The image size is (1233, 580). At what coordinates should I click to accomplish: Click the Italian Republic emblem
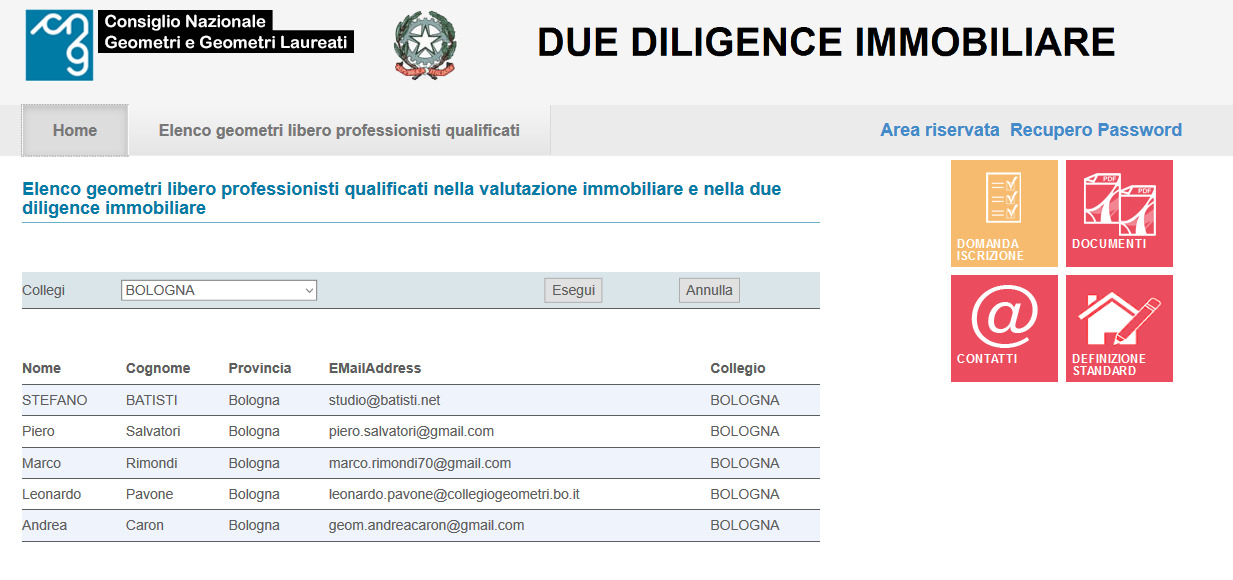(x=425, y=45)
